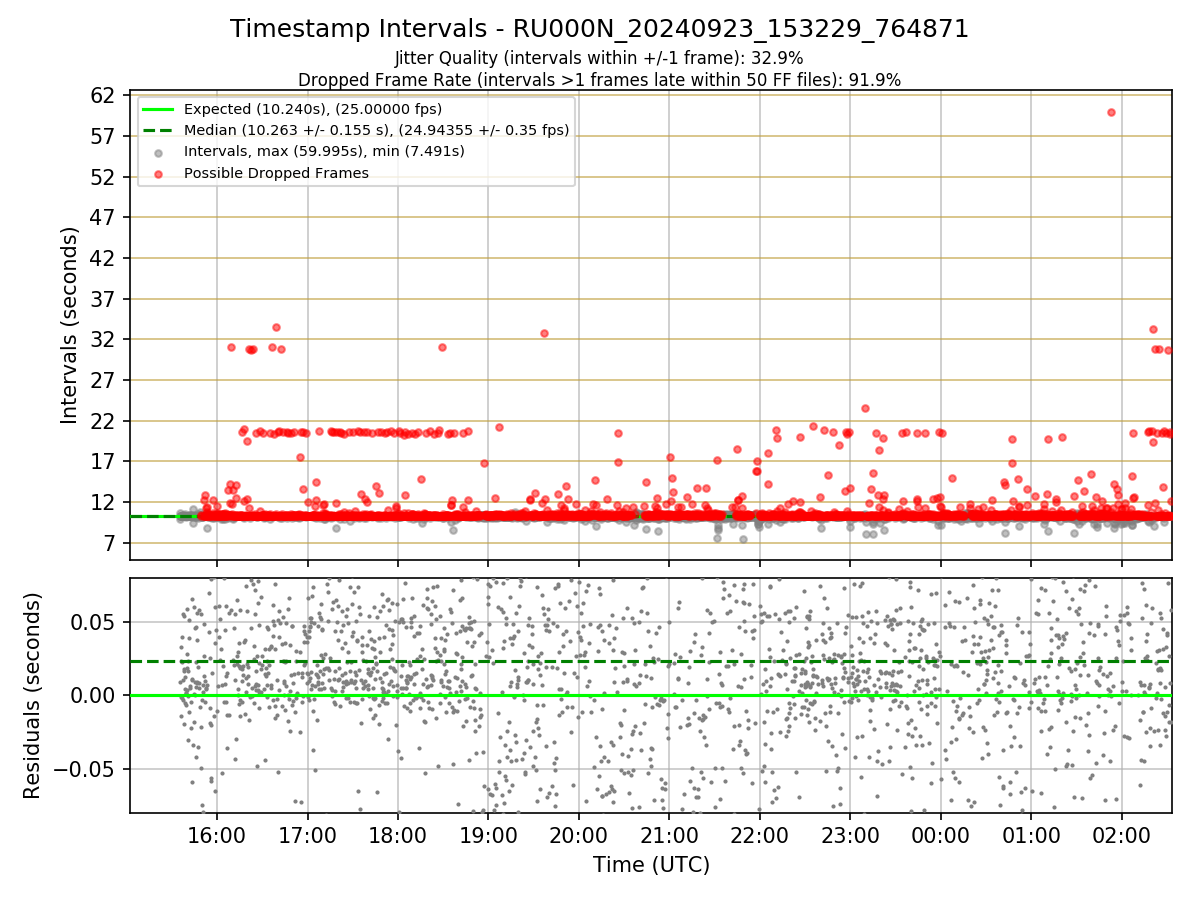Image resolution: width=1200 pixels, height=900 pixels.
Task: Click the plot title 'Timestamp Intervals - RU000N_20240923_153229_764871'
Action: (x=599, y=29)
